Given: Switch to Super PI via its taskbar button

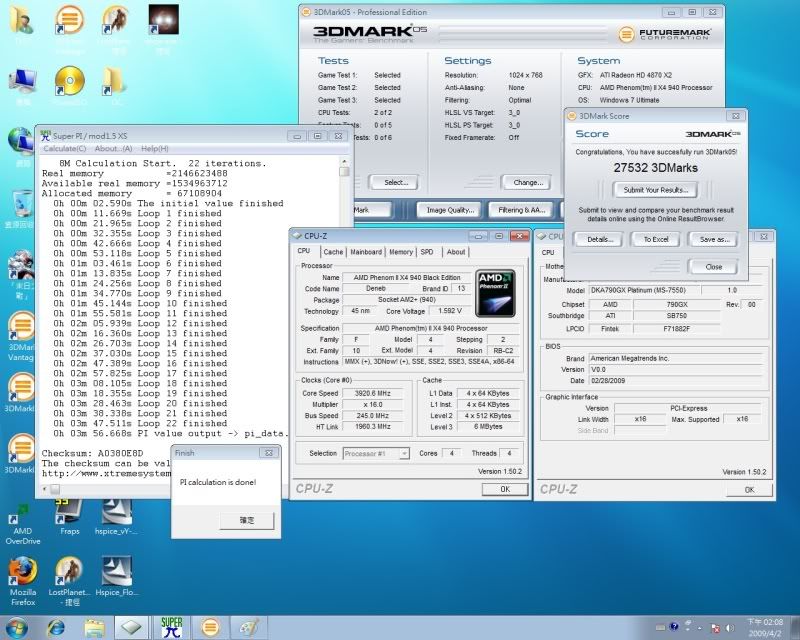Looking at the screenshot, I should (171, 627).
